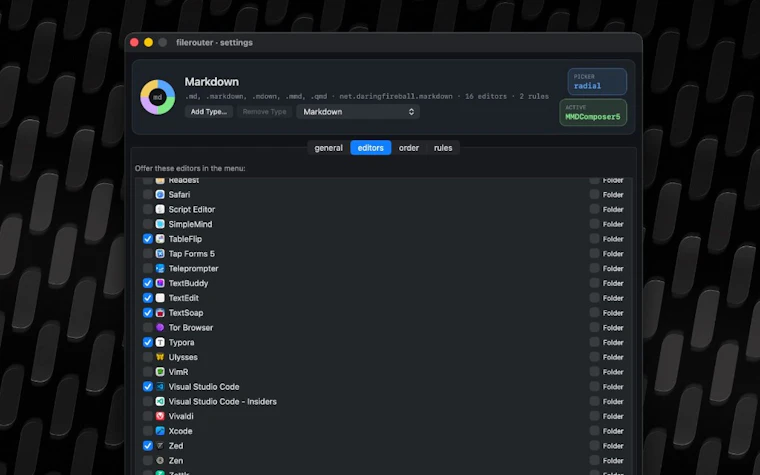The width and height of the screenshot is (760, 475).
Task: Click the Ulysses butterfly icon
Action: point(160,357)
